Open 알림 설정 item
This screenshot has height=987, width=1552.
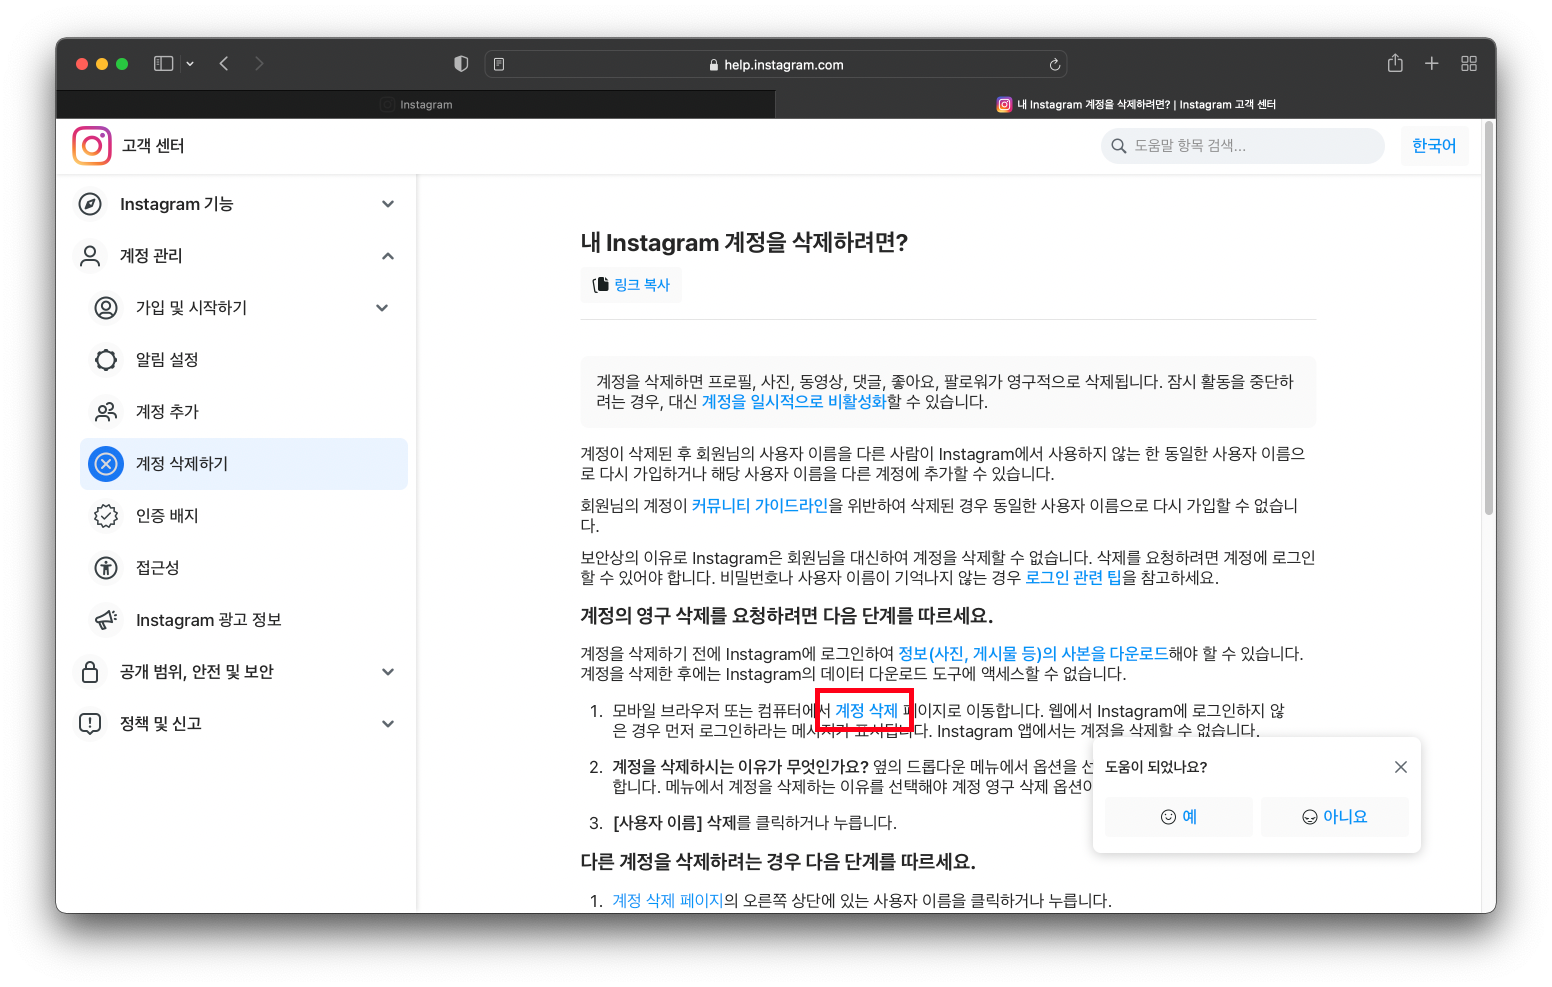244,360
